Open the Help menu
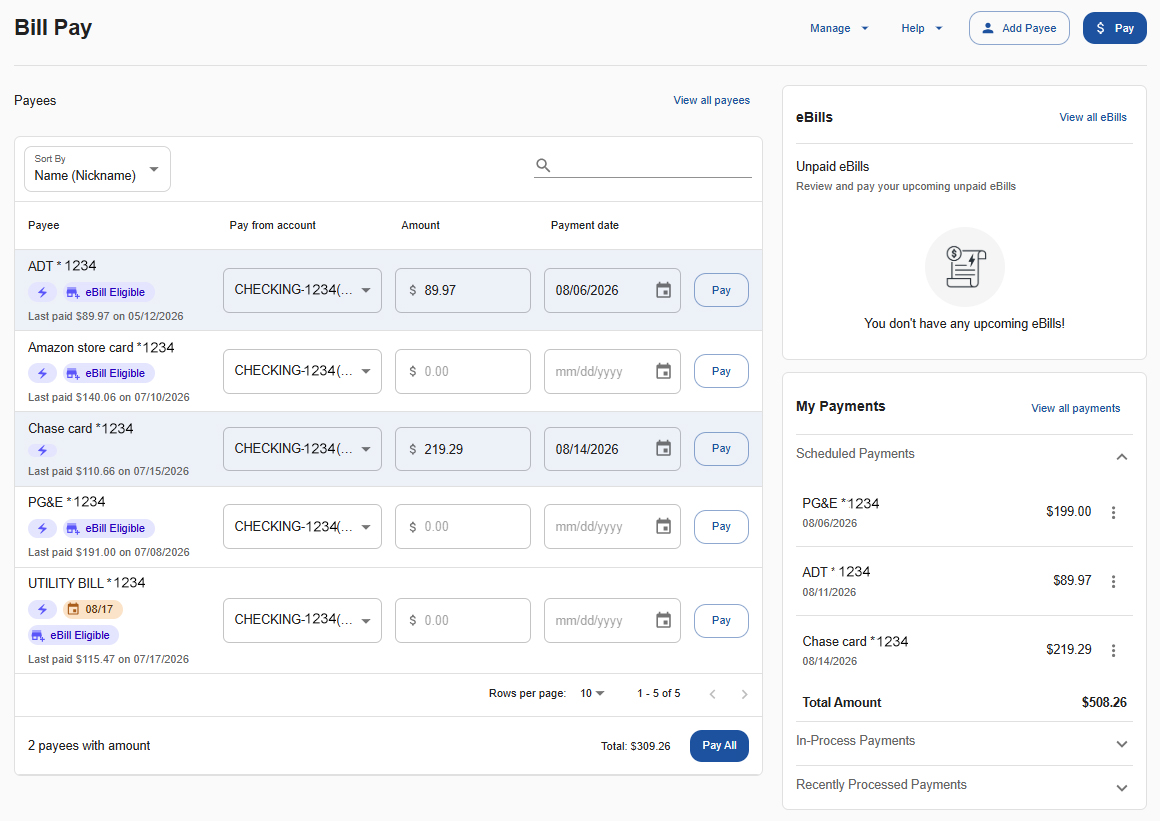 (x=922, y=28)
